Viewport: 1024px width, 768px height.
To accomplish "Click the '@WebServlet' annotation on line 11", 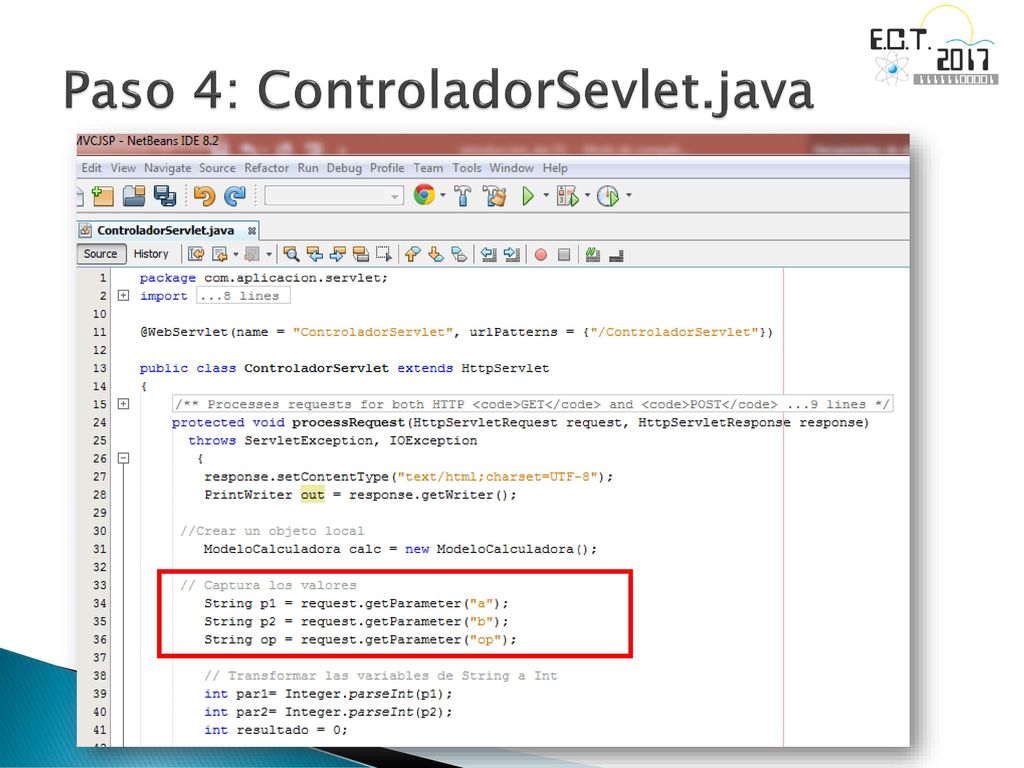I will click(x=184, y=332).
